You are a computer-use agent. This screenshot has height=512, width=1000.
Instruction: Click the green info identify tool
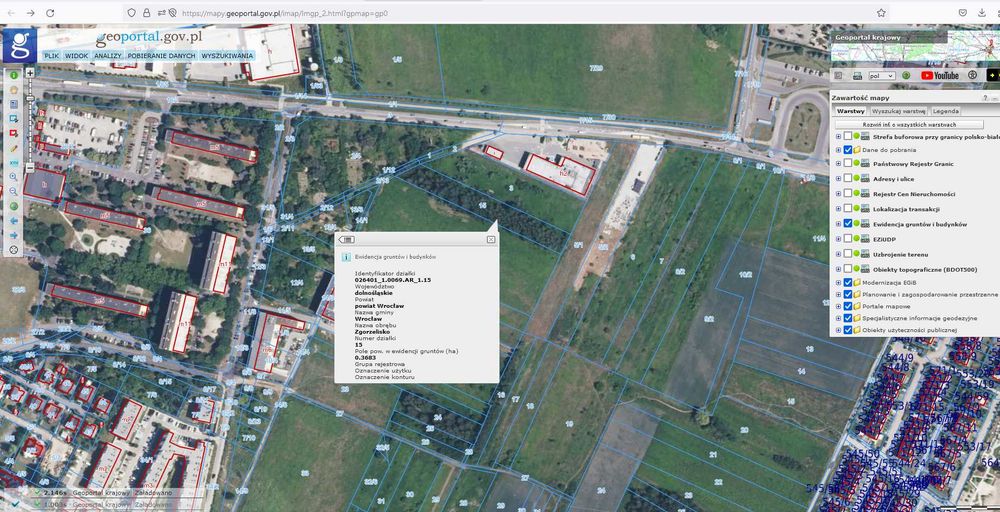(x=14, y=75)
